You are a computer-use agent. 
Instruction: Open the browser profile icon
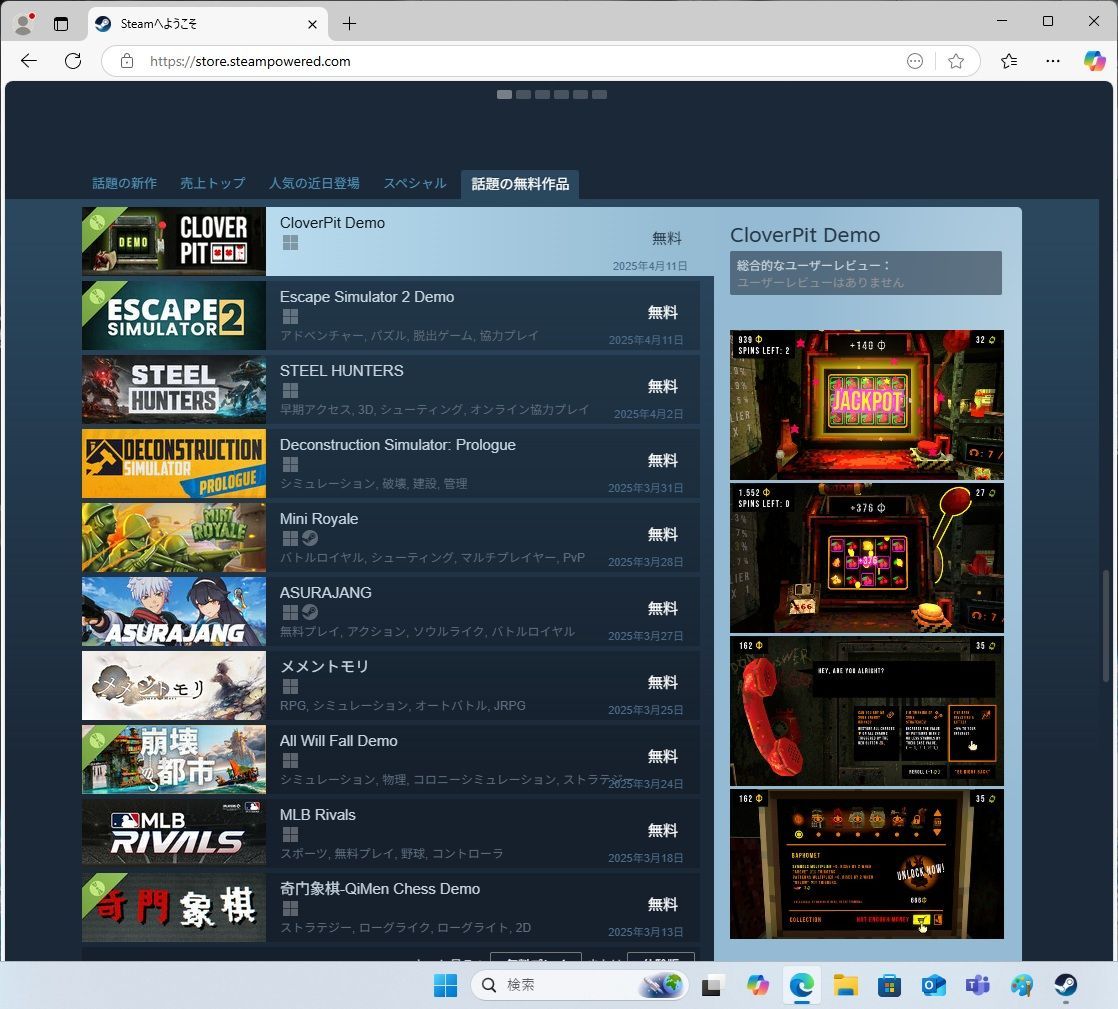pos(24,24)
